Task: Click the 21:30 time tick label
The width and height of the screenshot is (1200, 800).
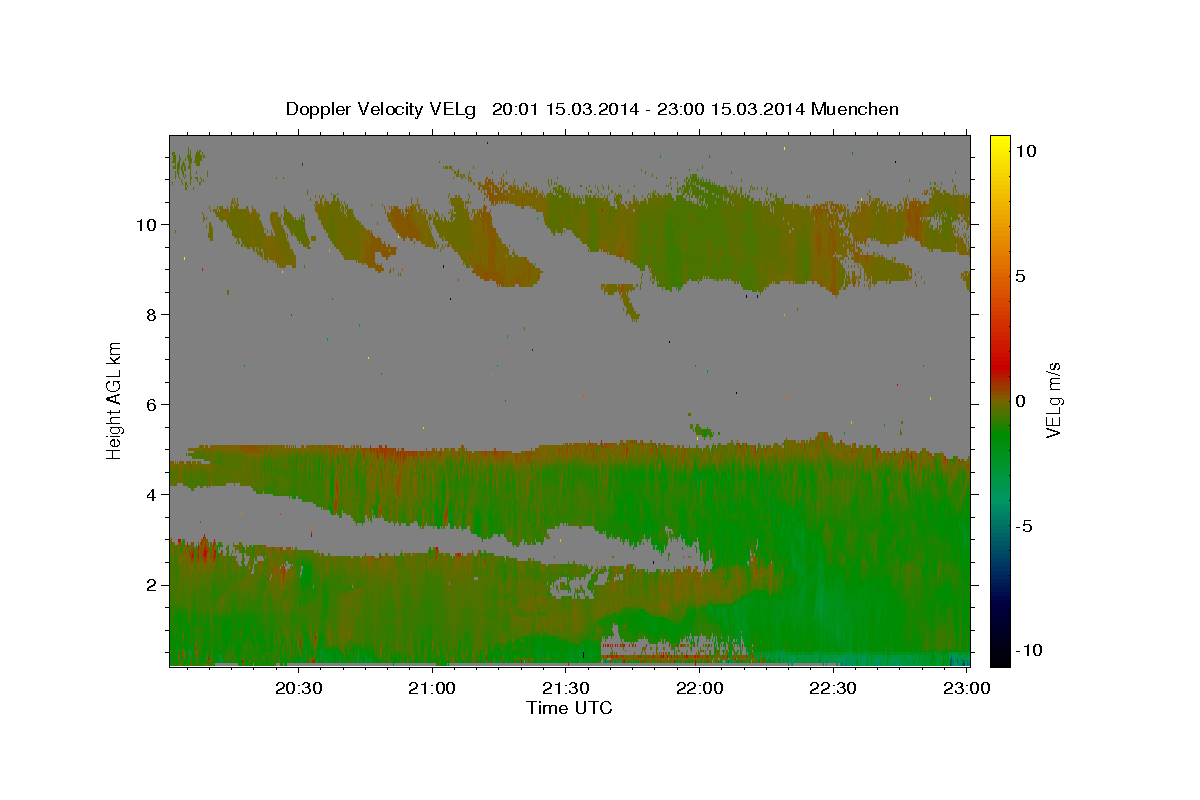Action: (566, 688)
